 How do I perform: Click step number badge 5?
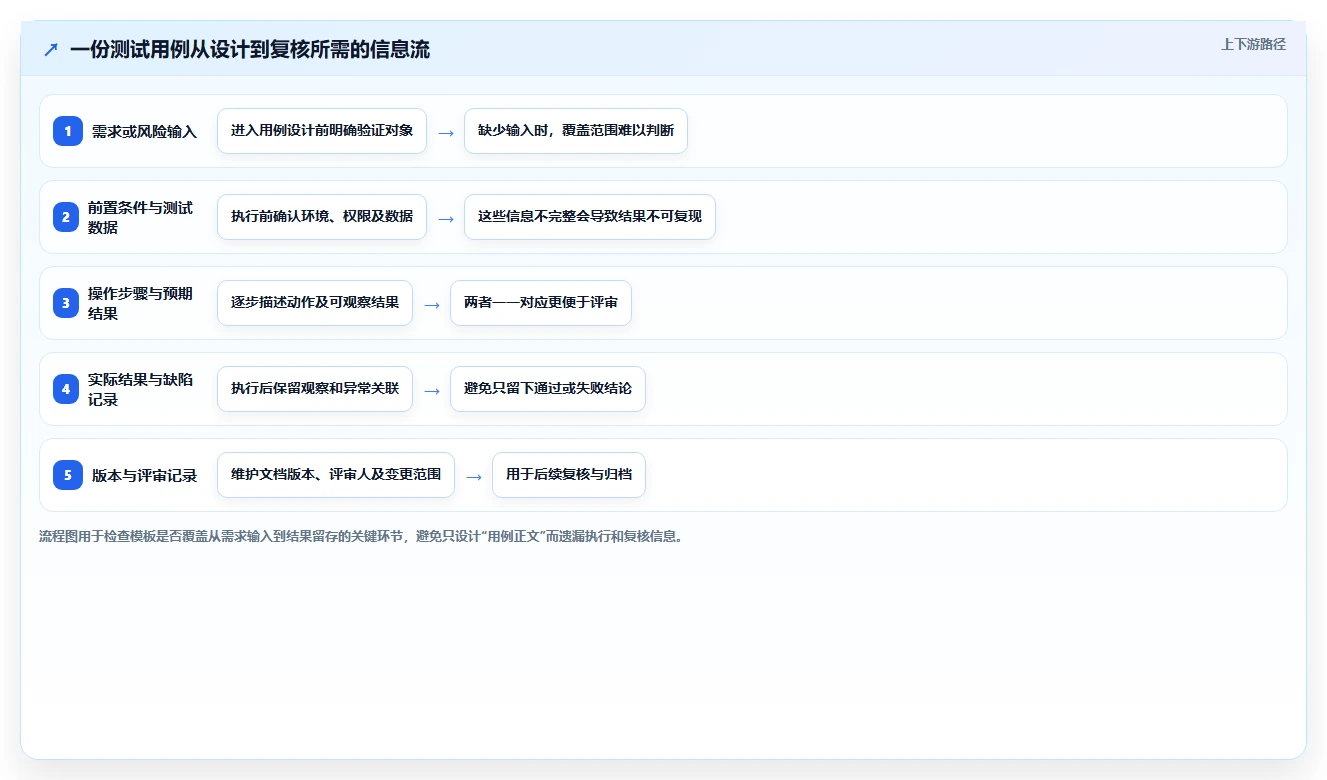pyautogui.click(x=68, y=475)
